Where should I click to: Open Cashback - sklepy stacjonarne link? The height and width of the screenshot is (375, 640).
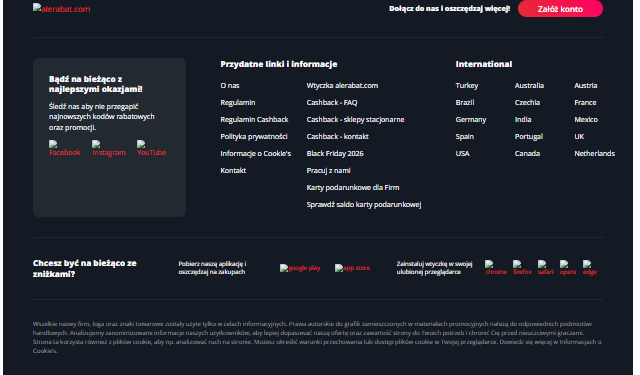click(356, 120)
